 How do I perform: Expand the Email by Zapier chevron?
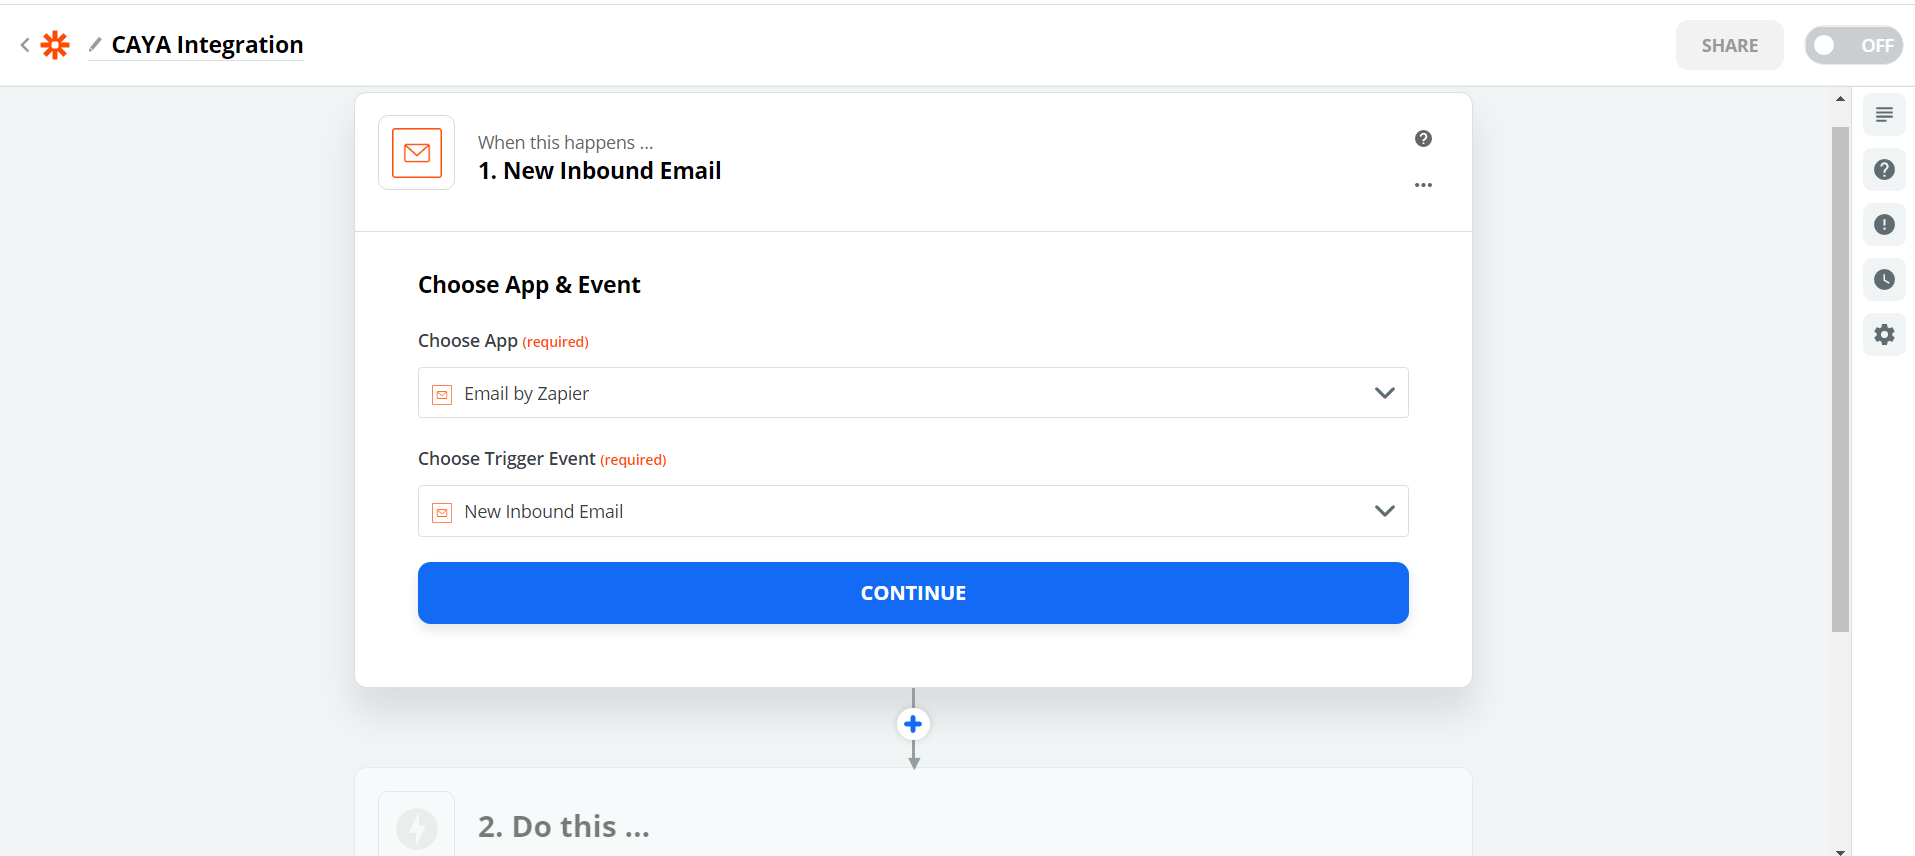coord(1384,393)
